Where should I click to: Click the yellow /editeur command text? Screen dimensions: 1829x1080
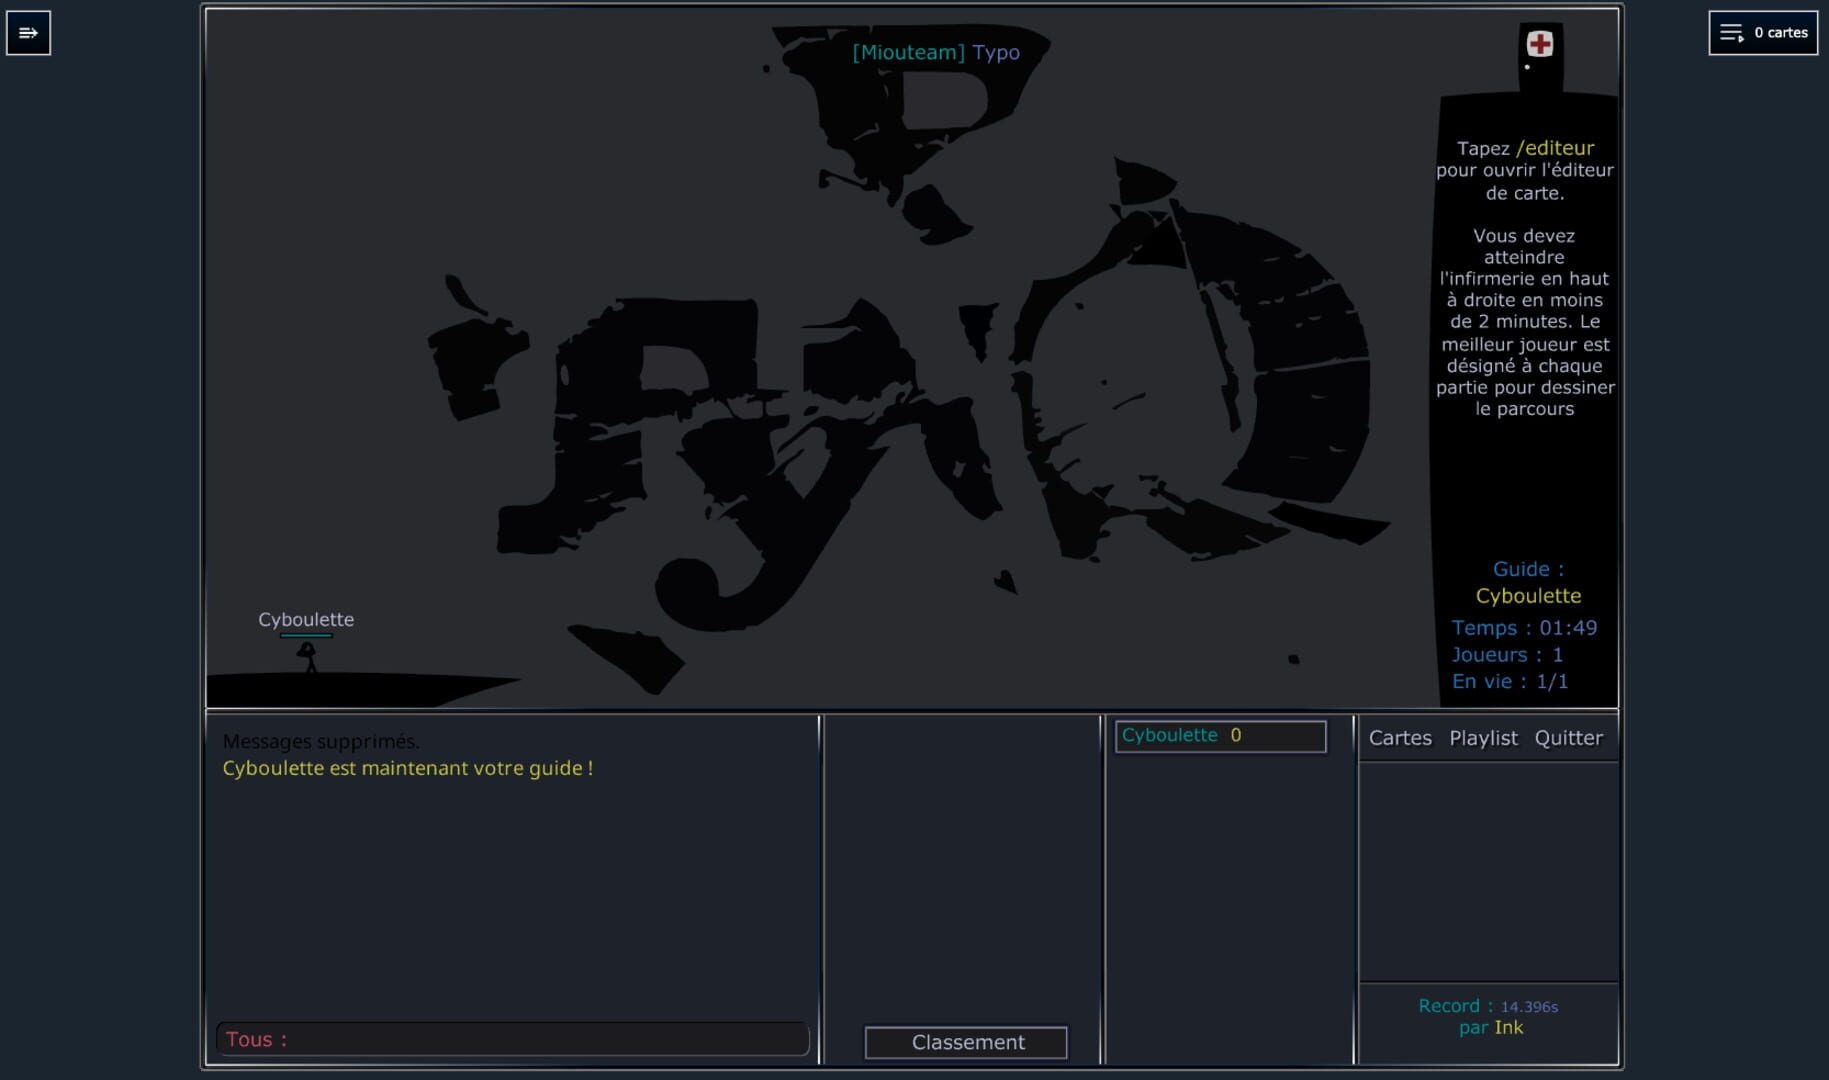pyautogui.click(x=1555, y=148)
